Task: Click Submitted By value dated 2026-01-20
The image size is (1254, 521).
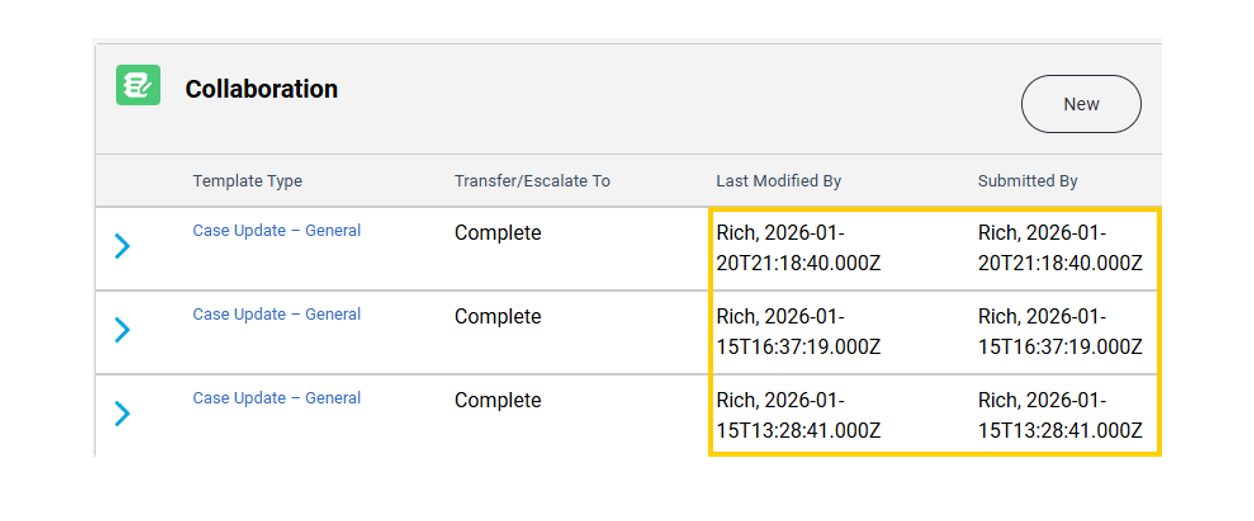Action: click(1060, 248)
